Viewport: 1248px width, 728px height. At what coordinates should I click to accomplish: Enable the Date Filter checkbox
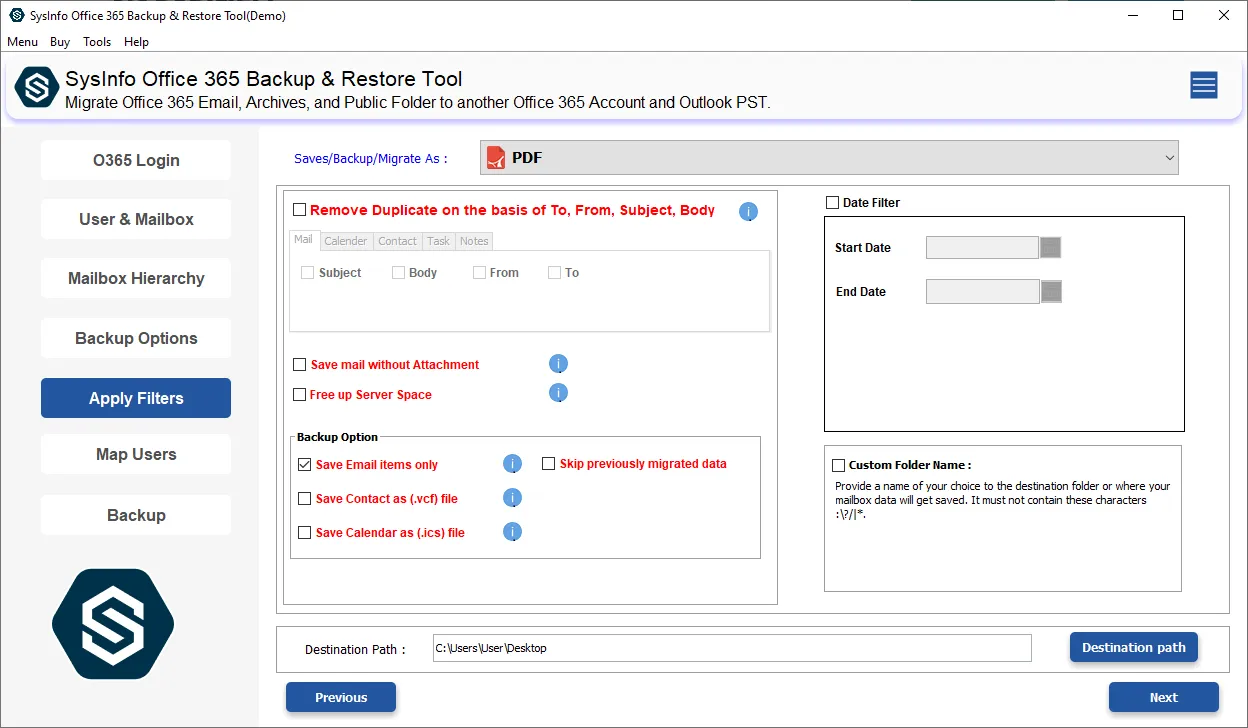tap(832, 203)
